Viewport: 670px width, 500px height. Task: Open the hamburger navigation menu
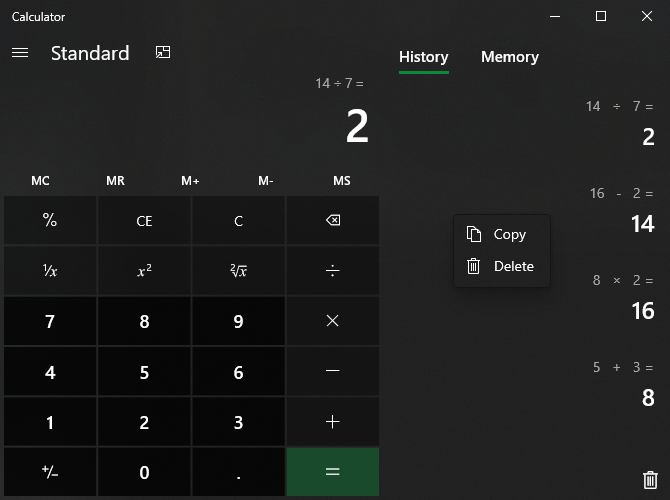[20, 53]
